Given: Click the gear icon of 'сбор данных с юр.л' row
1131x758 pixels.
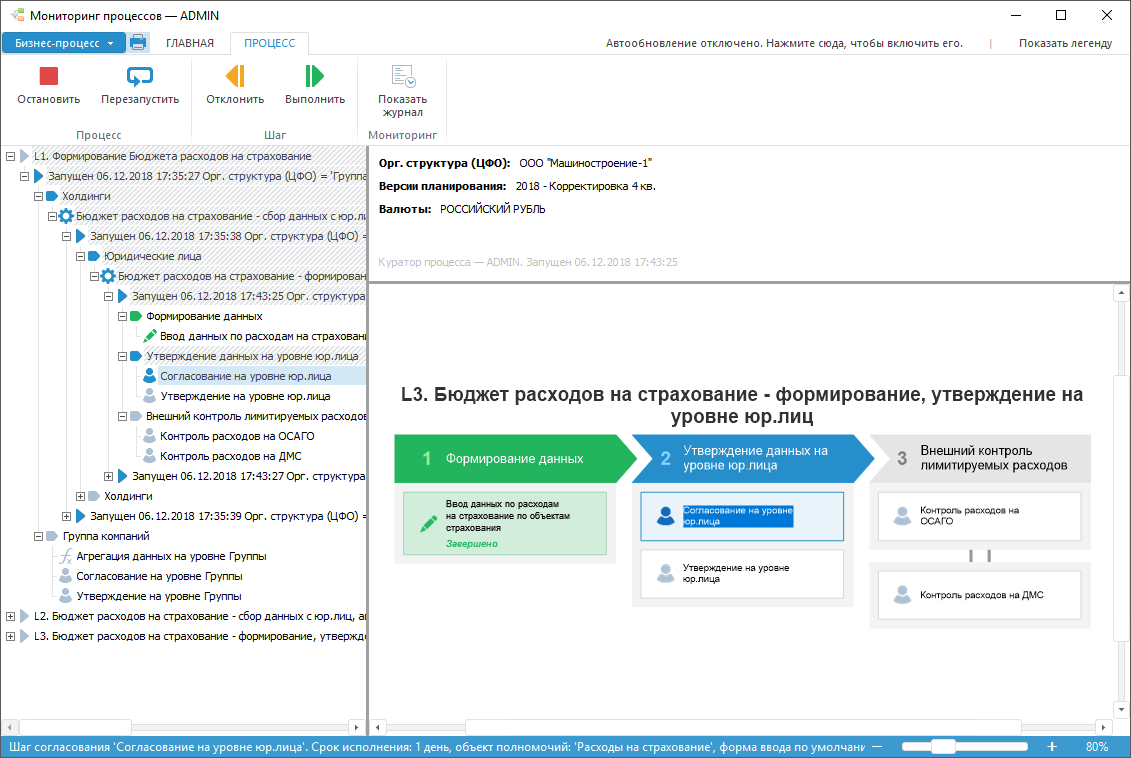Looking at the screenshot, I should pyautogui.click(x=66, y=216).
